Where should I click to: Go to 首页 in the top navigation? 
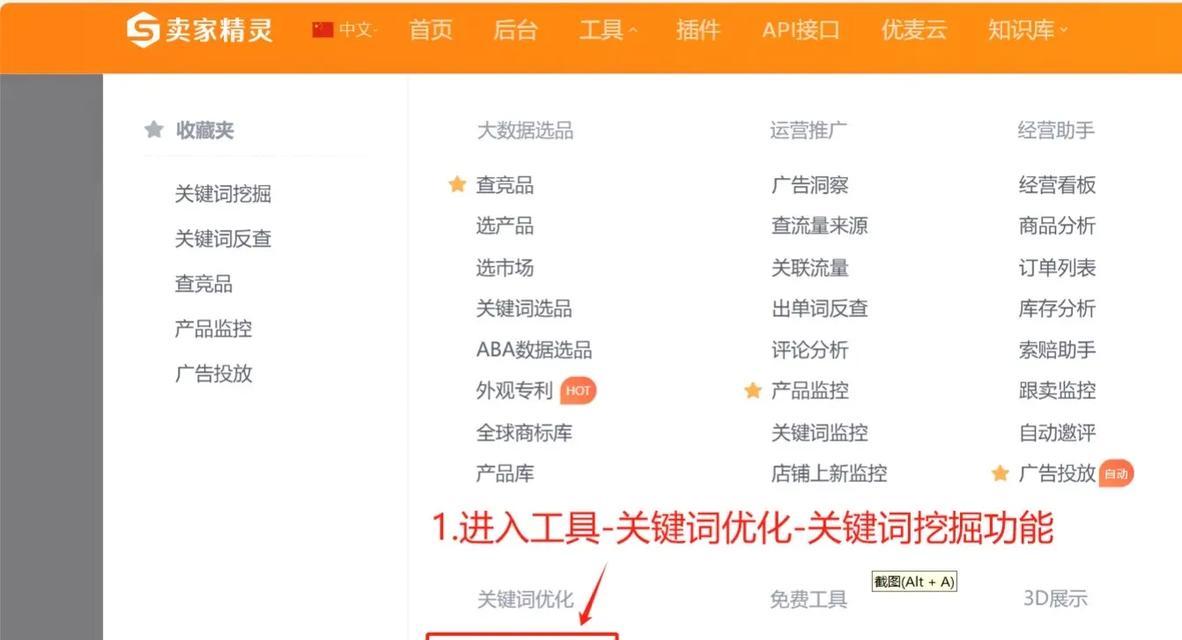430,29
